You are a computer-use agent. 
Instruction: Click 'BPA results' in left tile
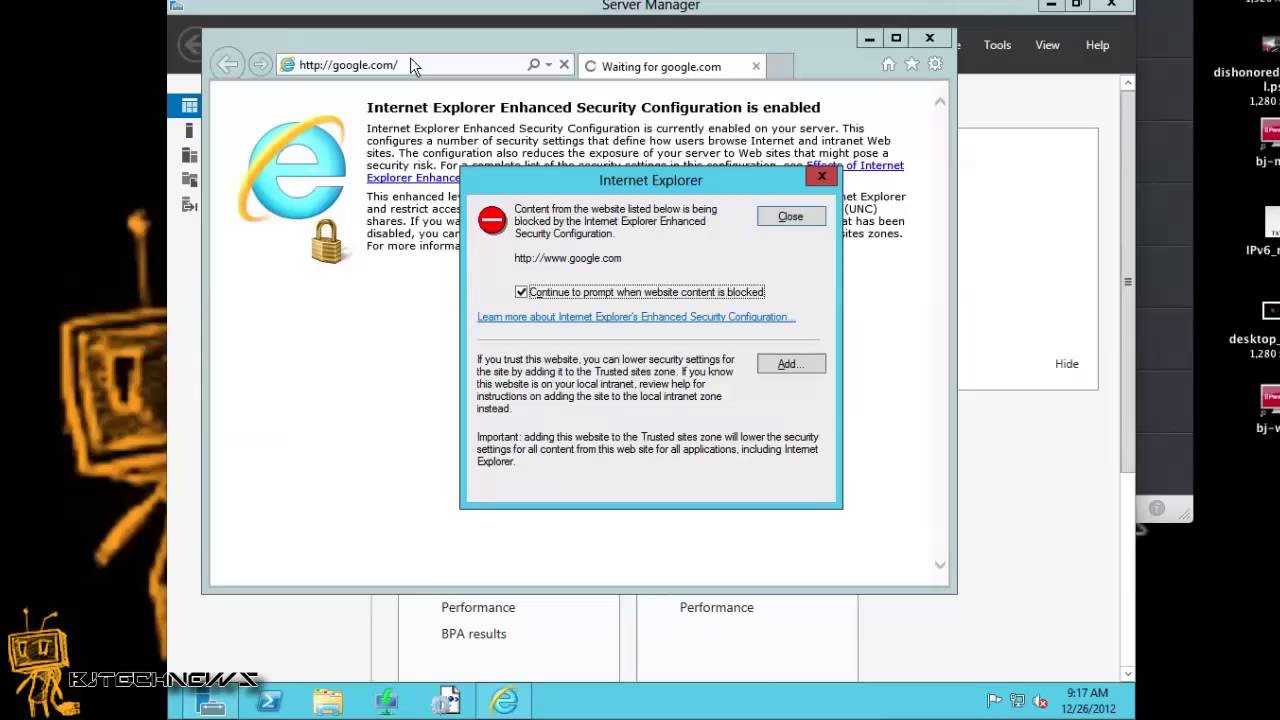pyautogui.click(x=474, y=634)
